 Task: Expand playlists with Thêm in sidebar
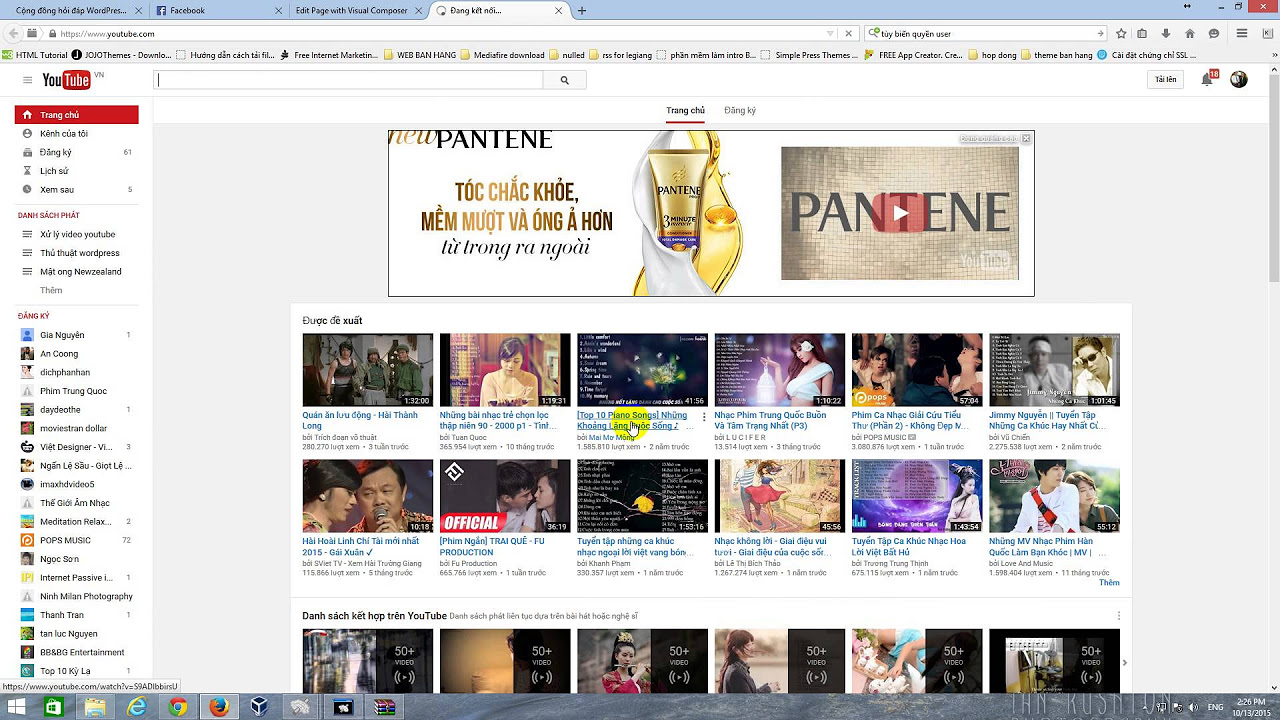coord(51,290)
